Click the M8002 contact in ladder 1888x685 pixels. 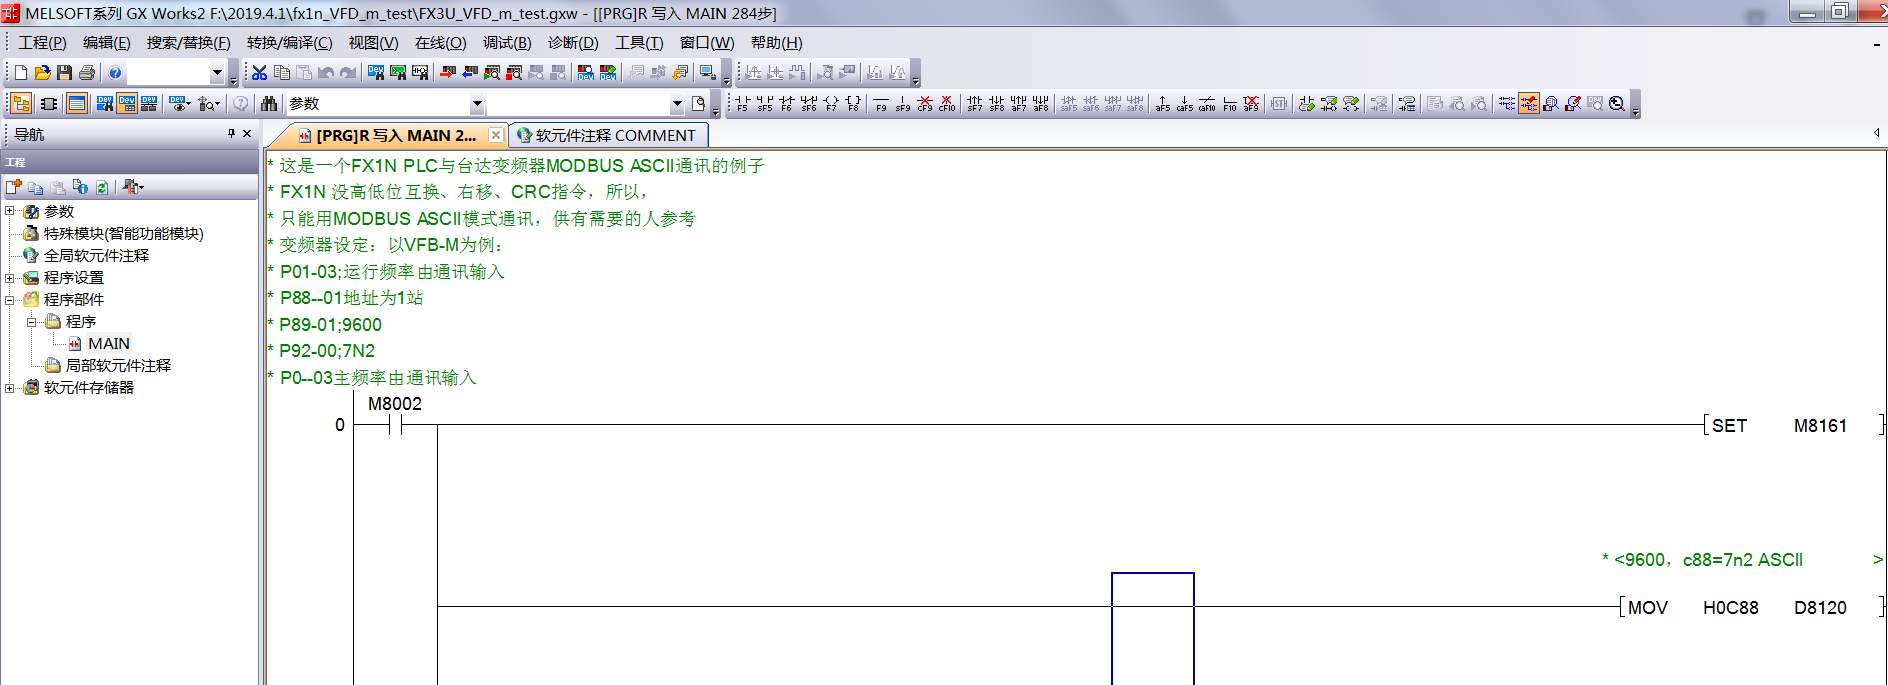pyautogui.click(x=395, y=425)
